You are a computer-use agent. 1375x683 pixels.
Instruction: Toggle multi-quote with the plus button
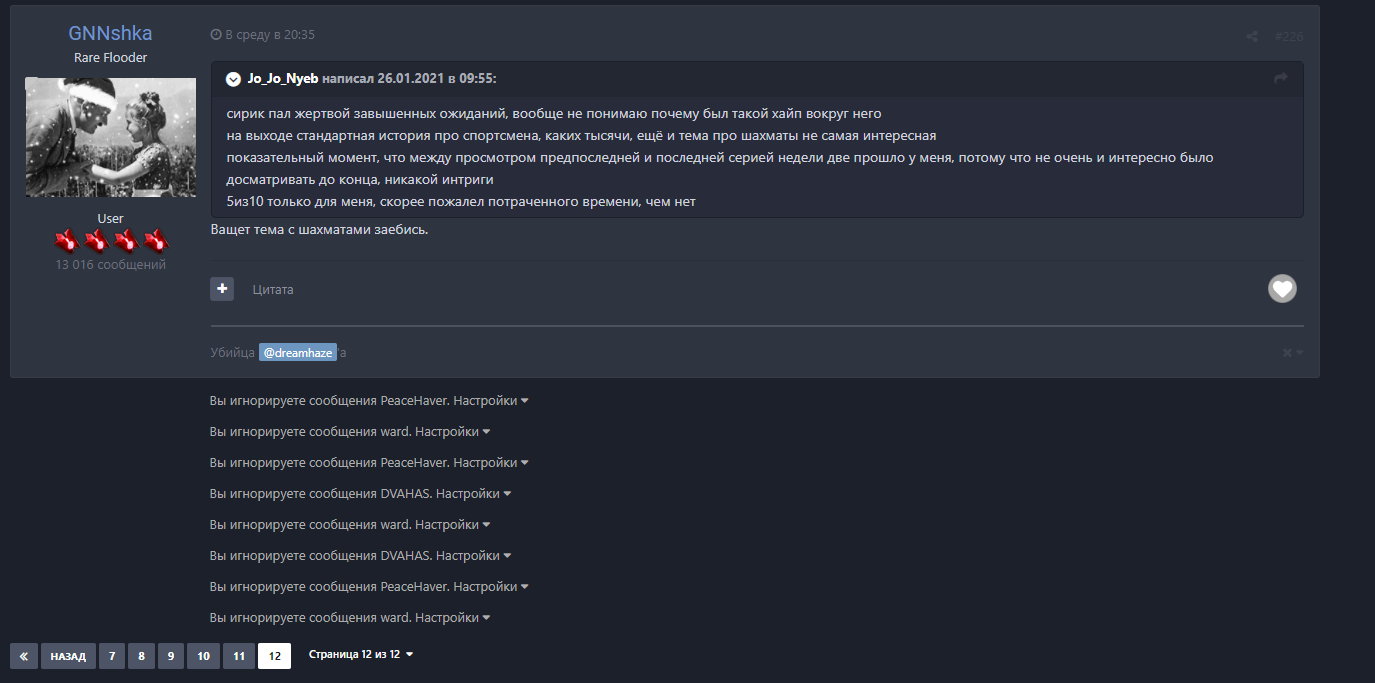click(222, 289)
